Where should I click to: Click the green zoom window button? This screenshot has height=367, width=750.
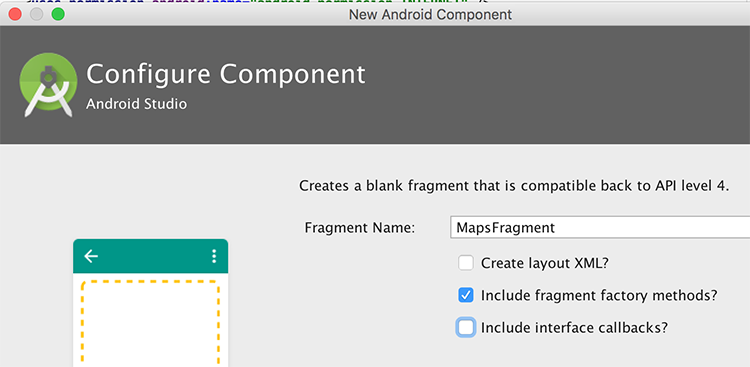[x=58, y=14]
